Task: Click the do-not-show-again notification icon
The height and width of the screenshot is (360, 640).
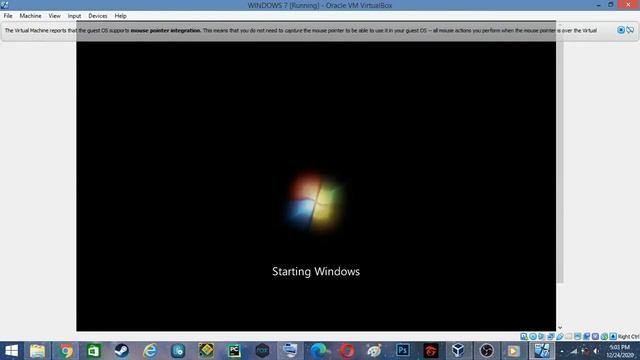Action: (x=630, y=30)
